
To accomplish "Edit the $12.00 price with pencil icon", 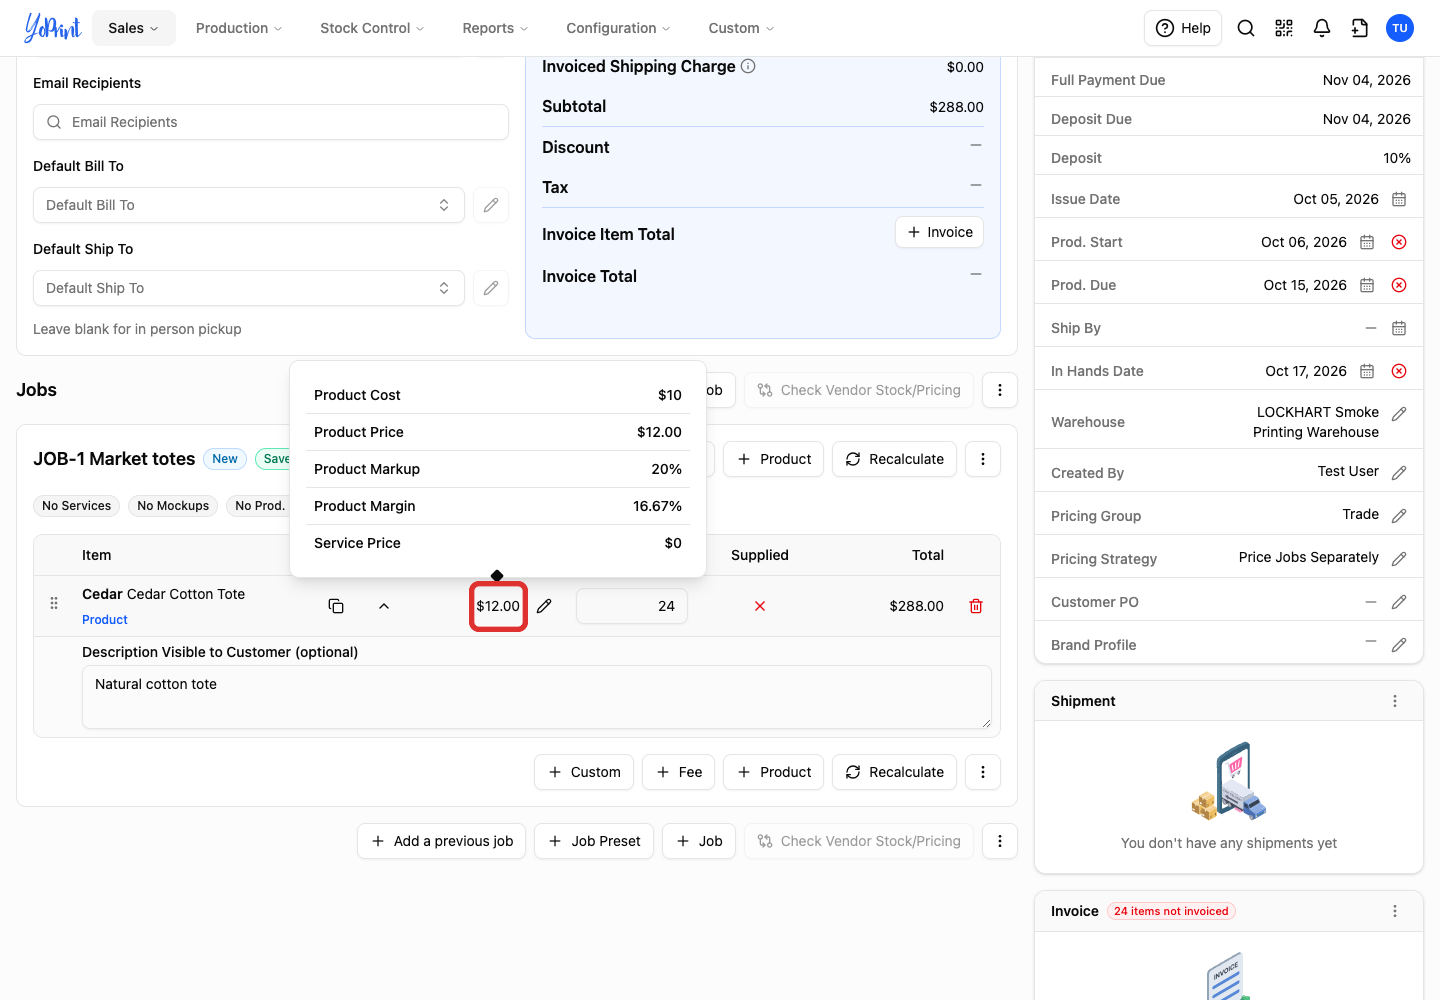I will [x=544, y=606].
